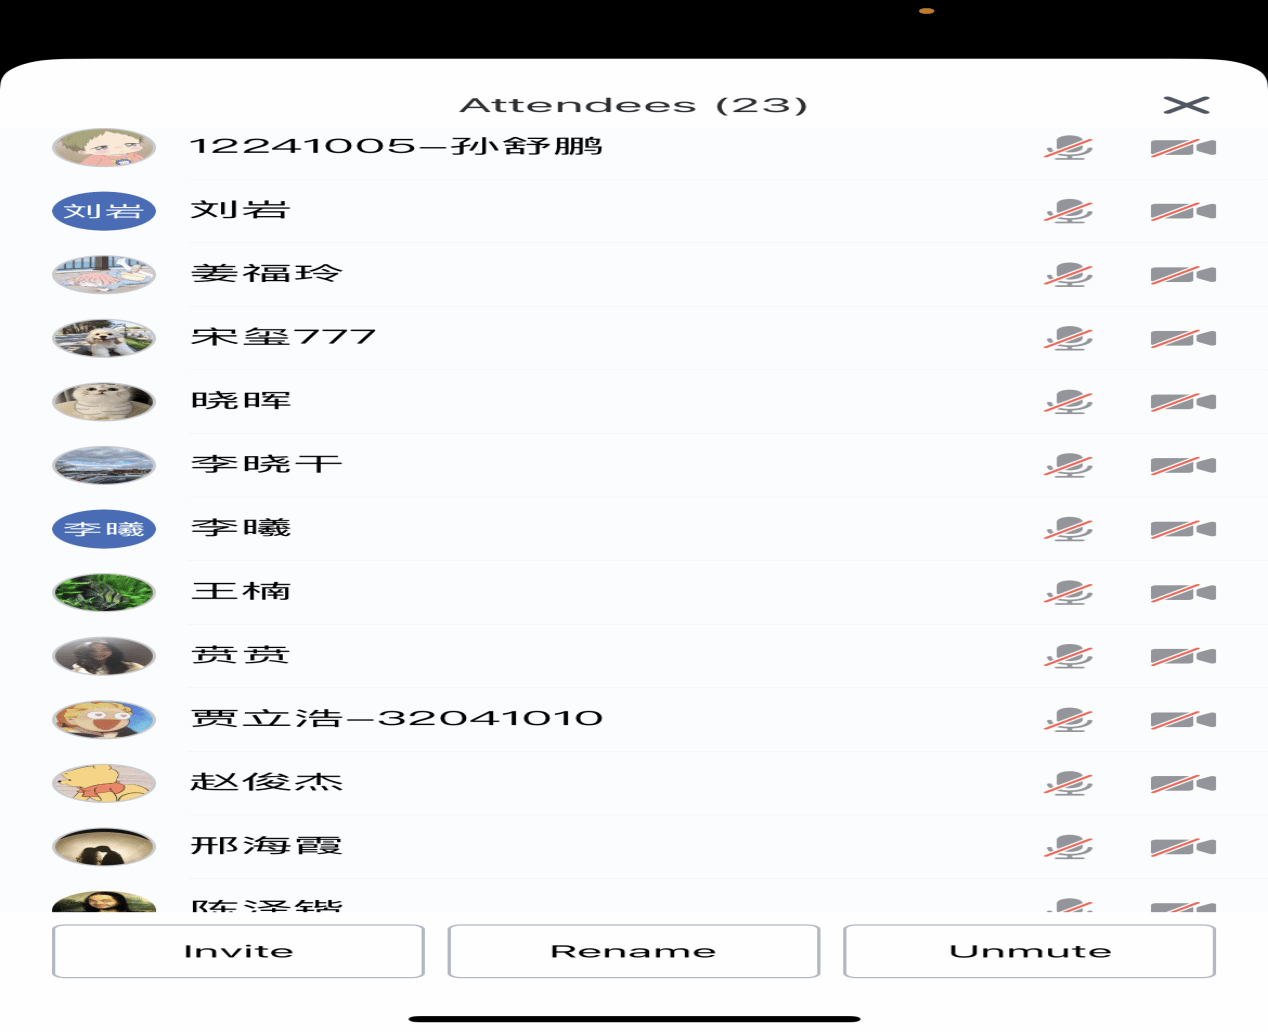Click the camera-off icon for 赵俊杰

1182,783
